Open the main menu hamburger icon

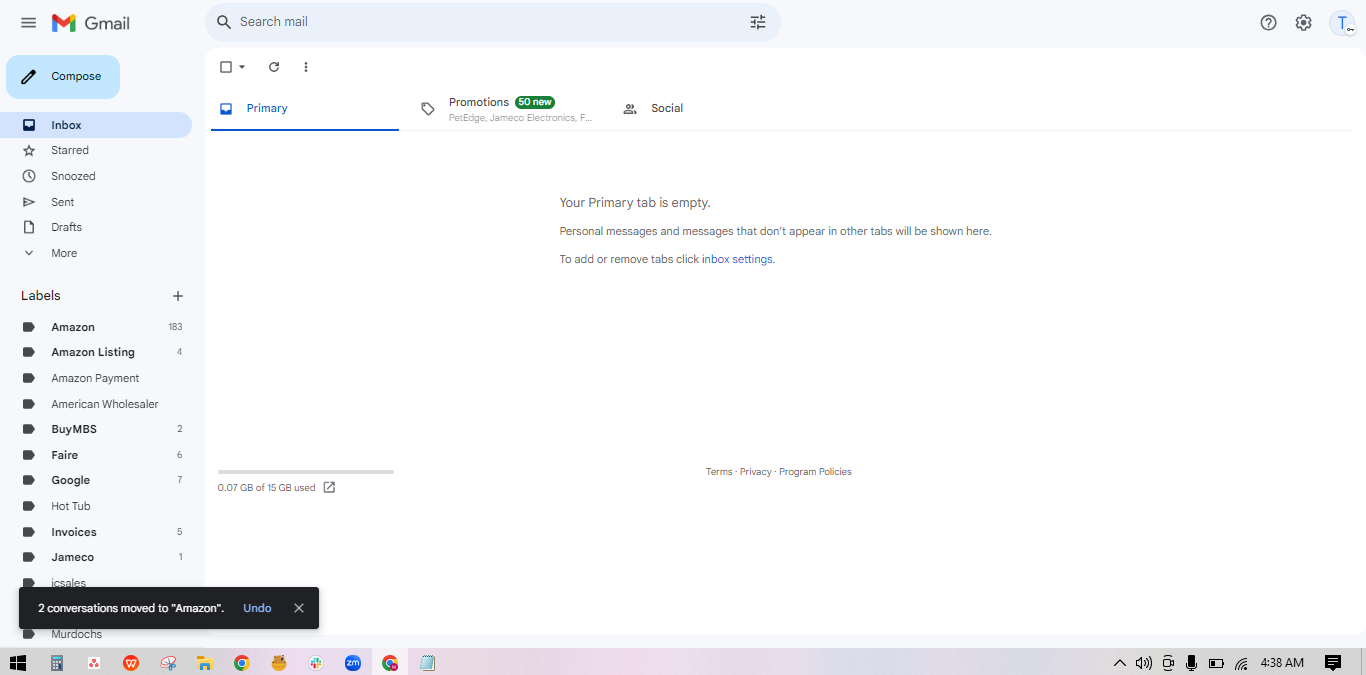(28, 23)
